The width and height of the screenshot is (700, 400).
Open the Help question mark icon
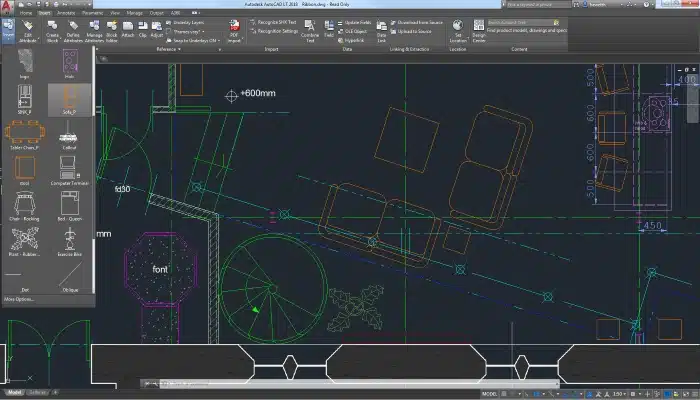(x=646, y=4)
